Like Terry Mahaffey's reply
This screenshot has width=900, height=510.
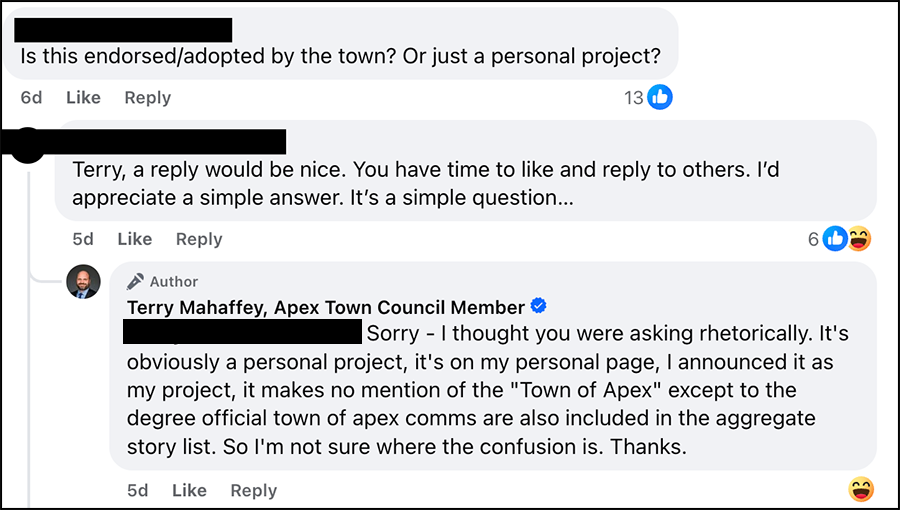(x=189, y=490)
